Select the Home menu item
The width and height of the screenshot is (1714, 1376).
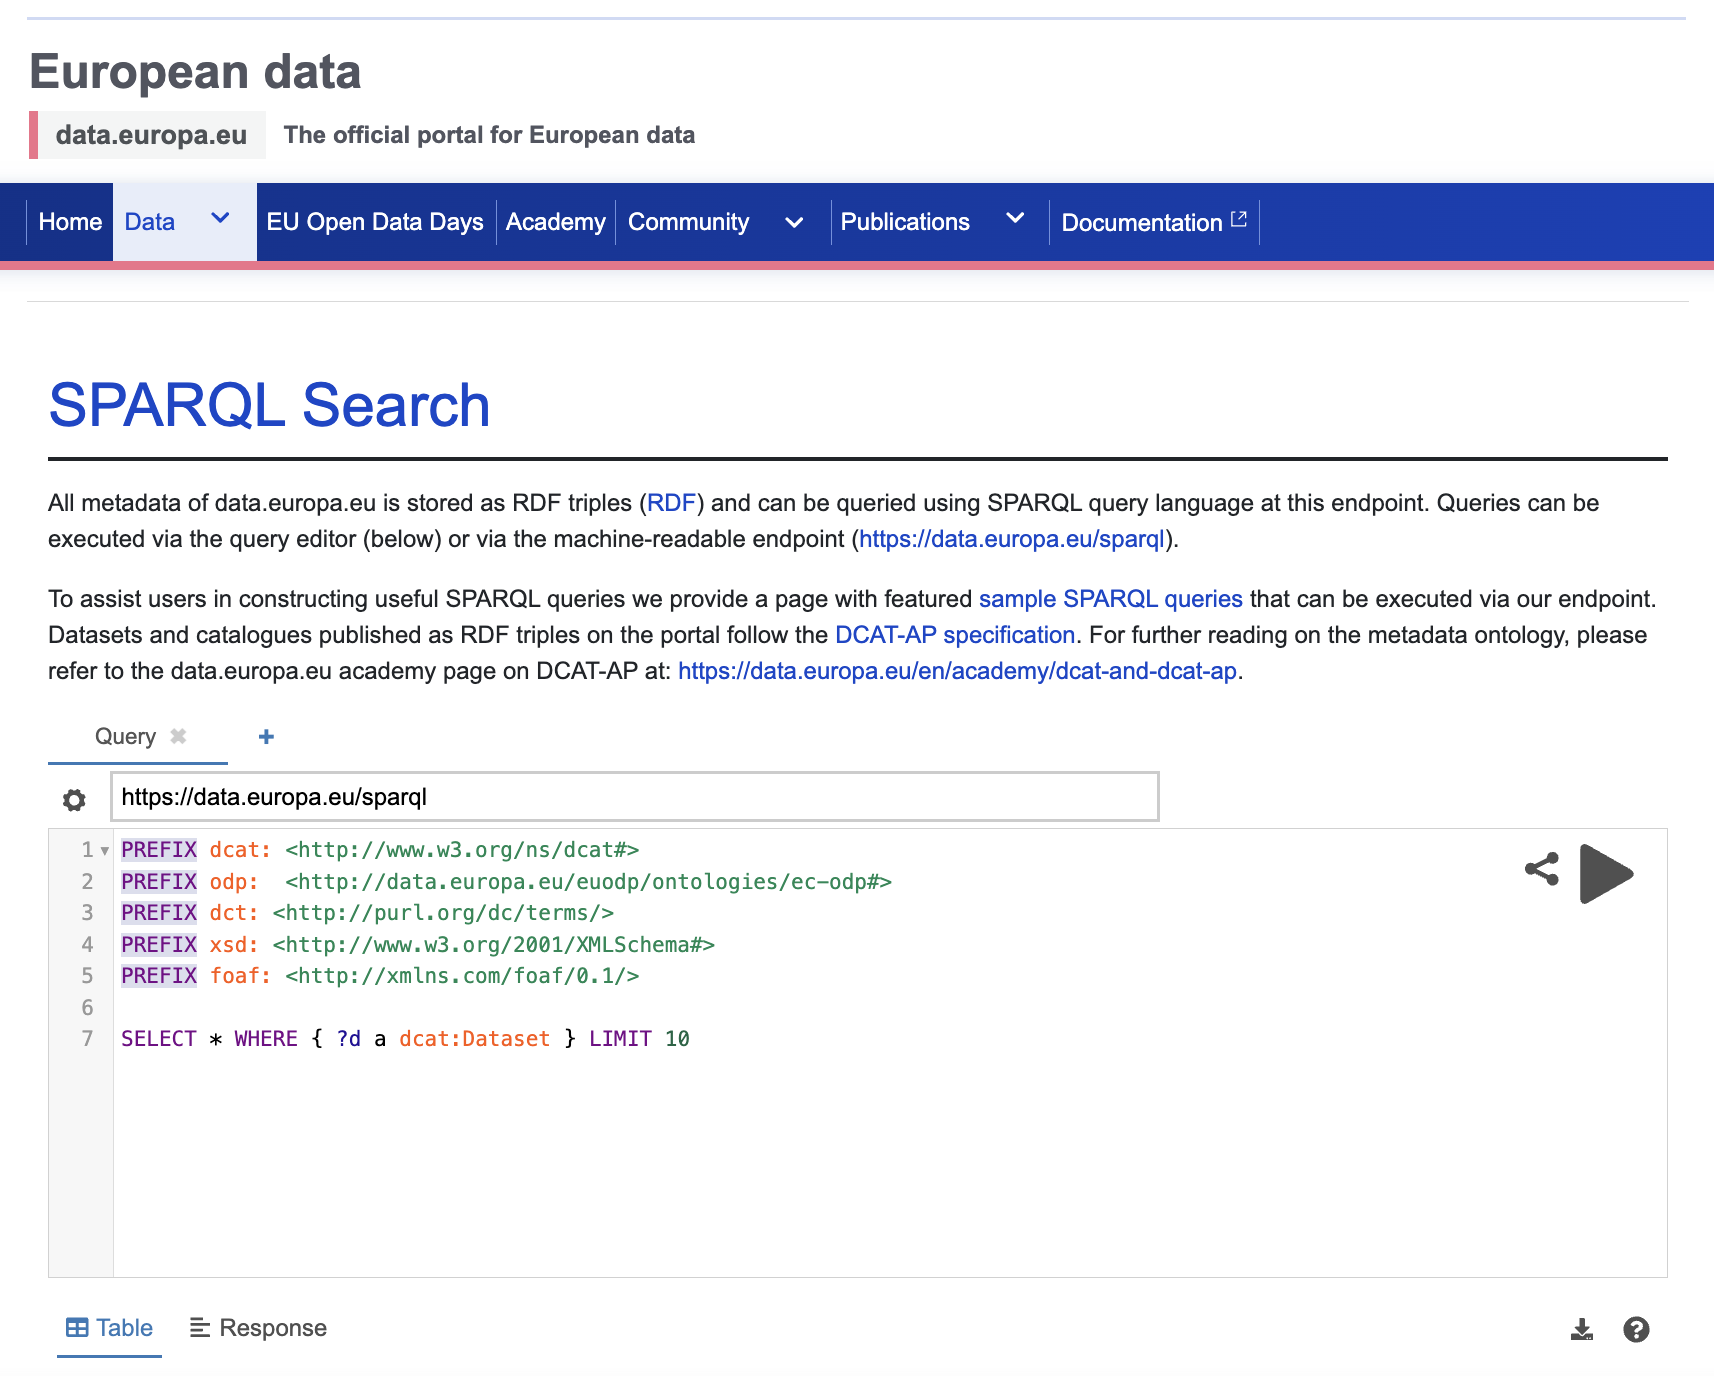tap(70, 222)
